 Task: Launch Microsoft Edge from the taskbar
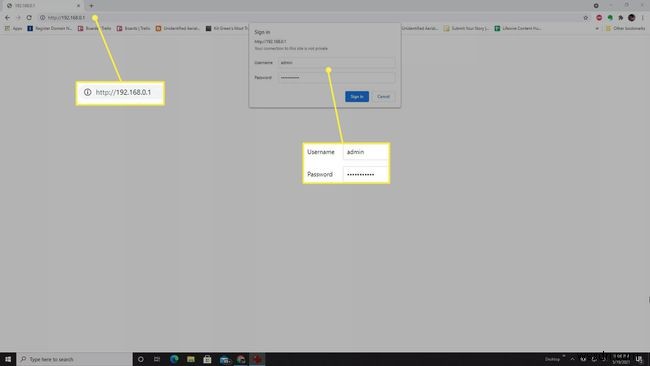tap(174, 359)
